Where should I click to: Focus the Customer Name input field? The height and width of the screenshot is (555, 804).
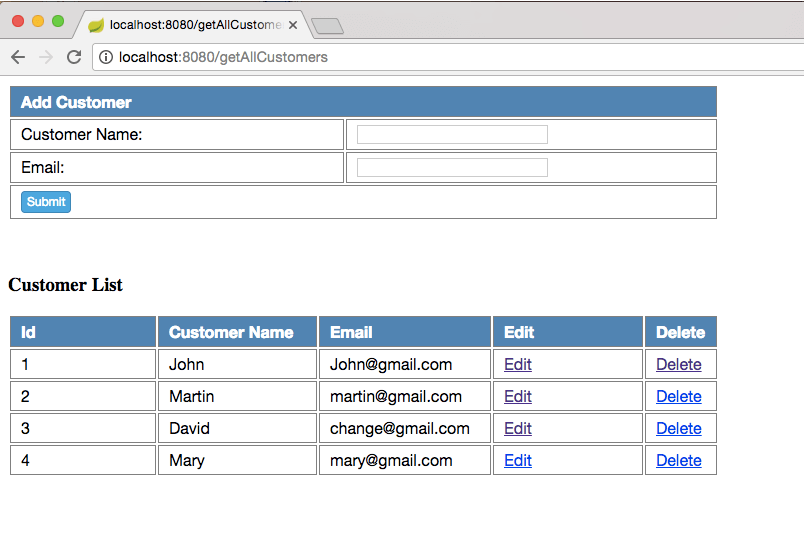(452, 135)
